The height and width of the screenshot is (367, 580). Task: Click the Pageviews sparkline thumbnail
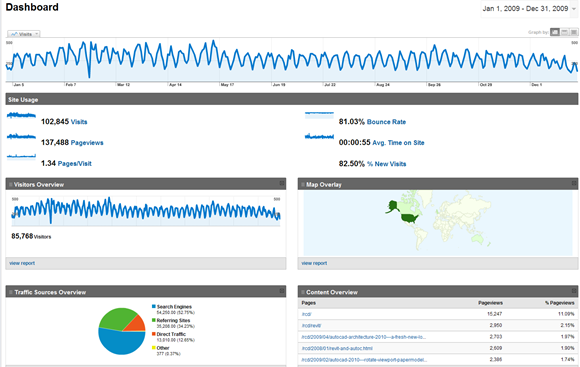(x=21, y=137)
